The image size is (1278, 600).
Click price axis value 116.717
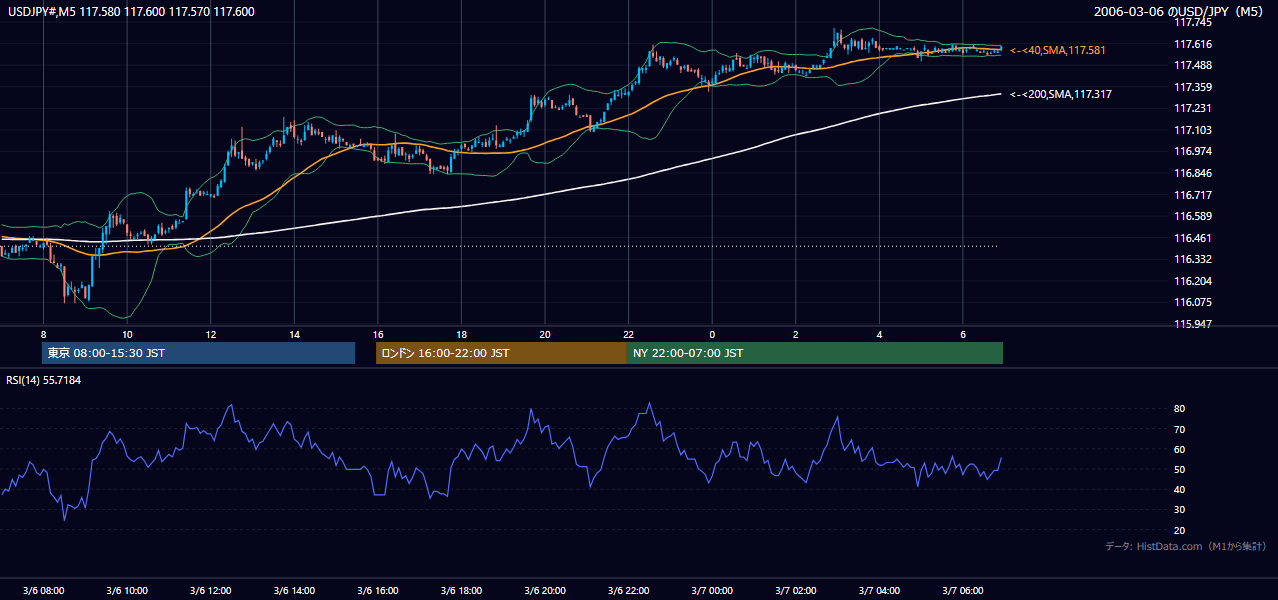pos(1194,195)
